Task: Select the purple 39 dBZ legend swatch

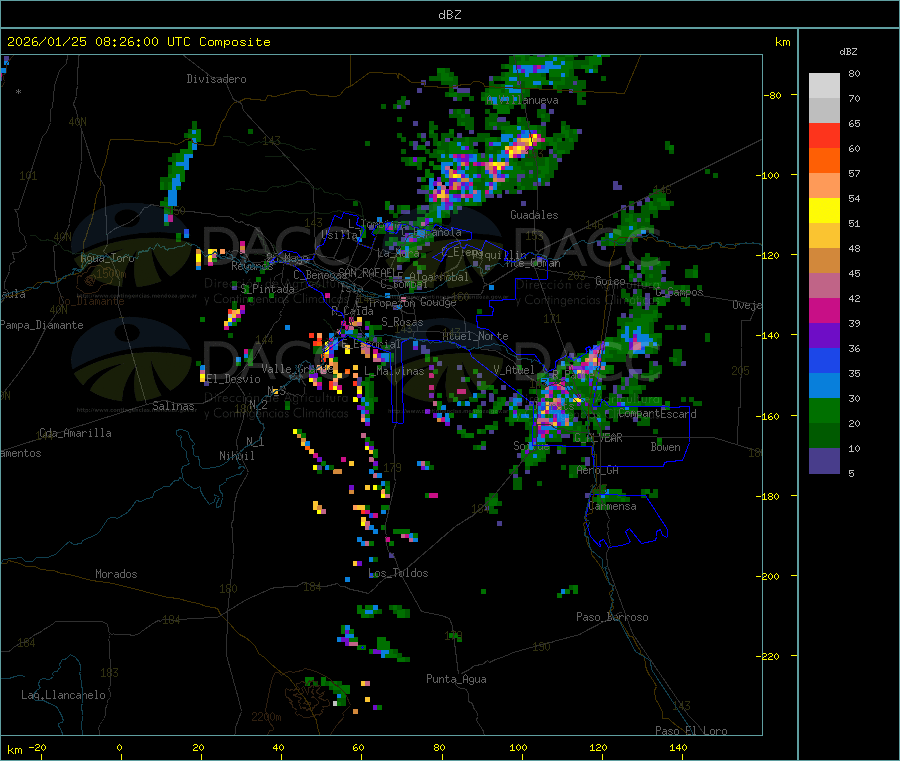Action: point(824,336)
